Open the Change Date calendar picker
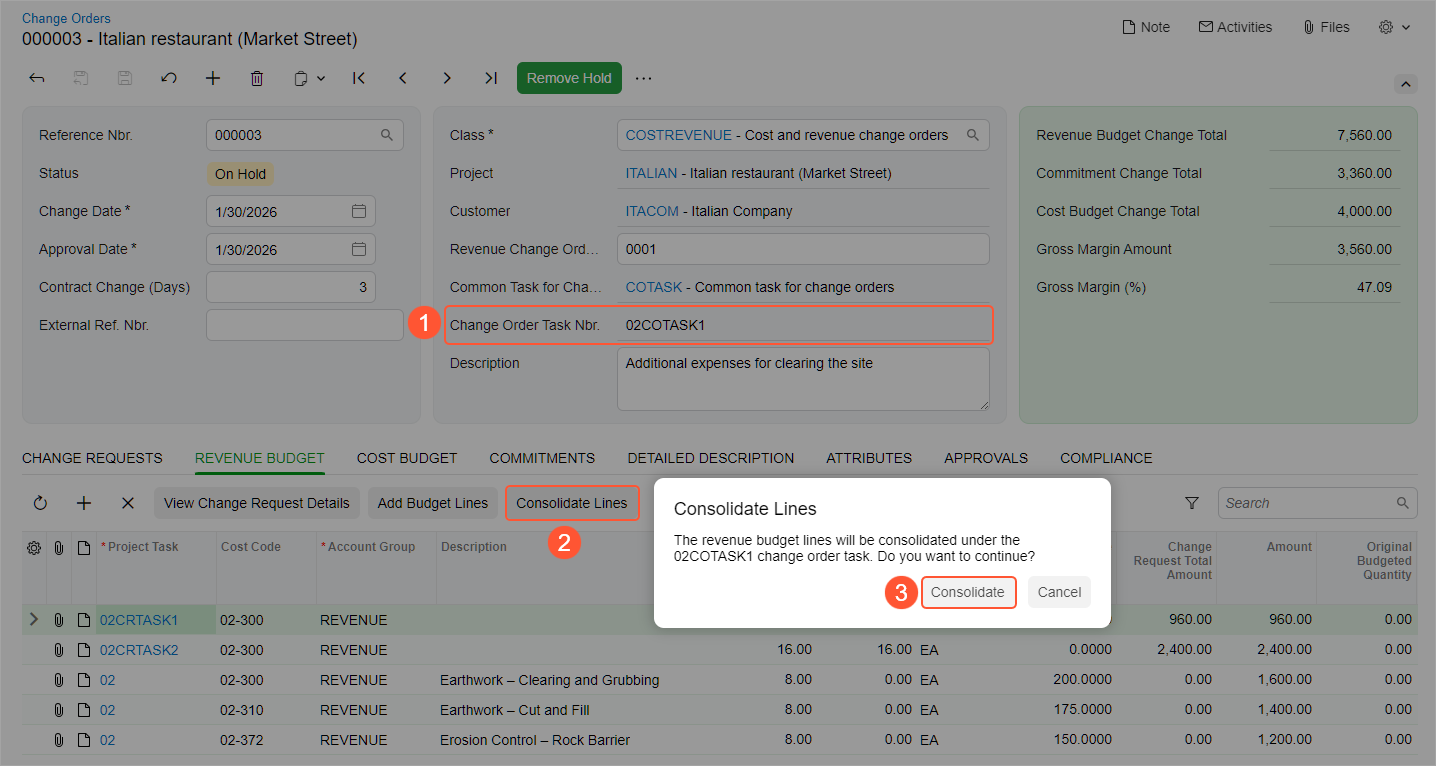 (359, 211)
